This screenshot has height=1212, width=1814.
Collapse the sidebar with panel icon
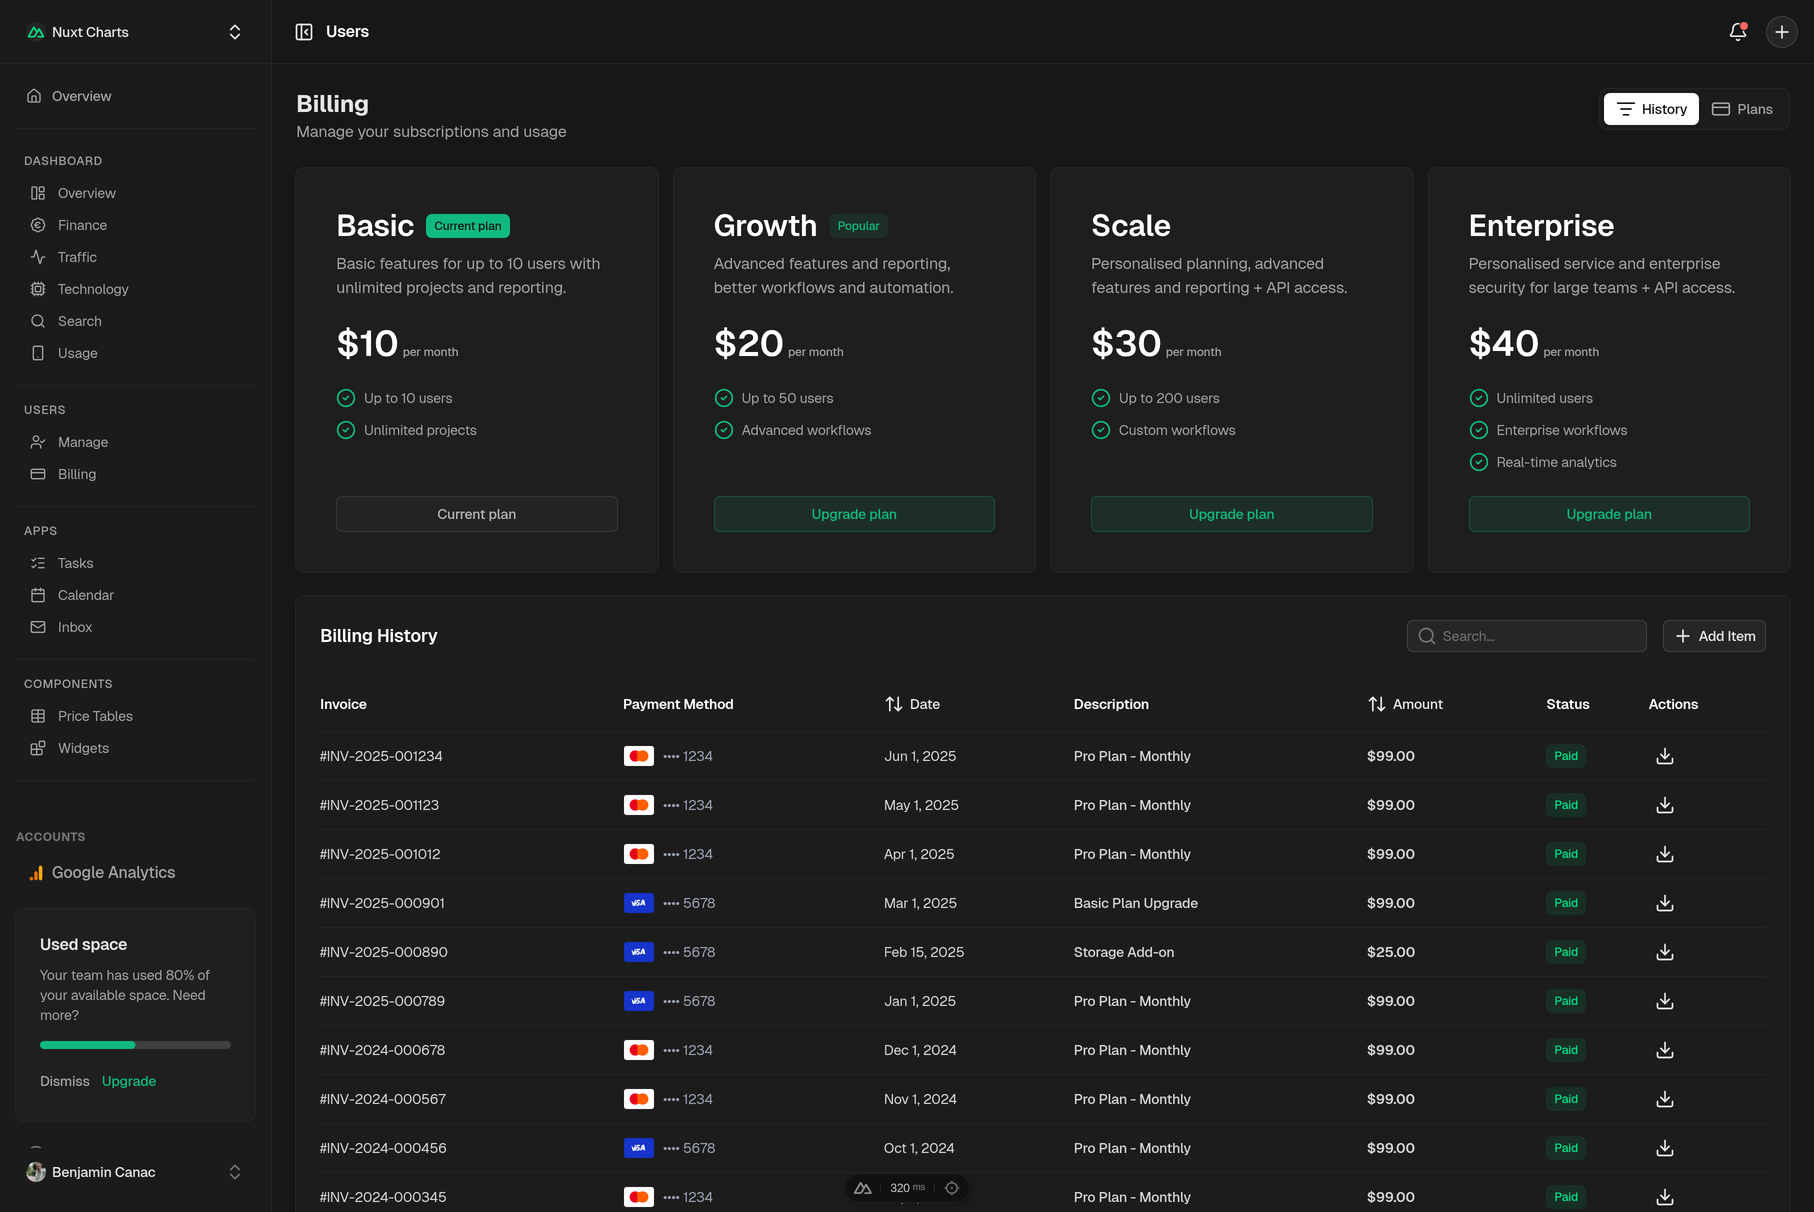[304, 32]
